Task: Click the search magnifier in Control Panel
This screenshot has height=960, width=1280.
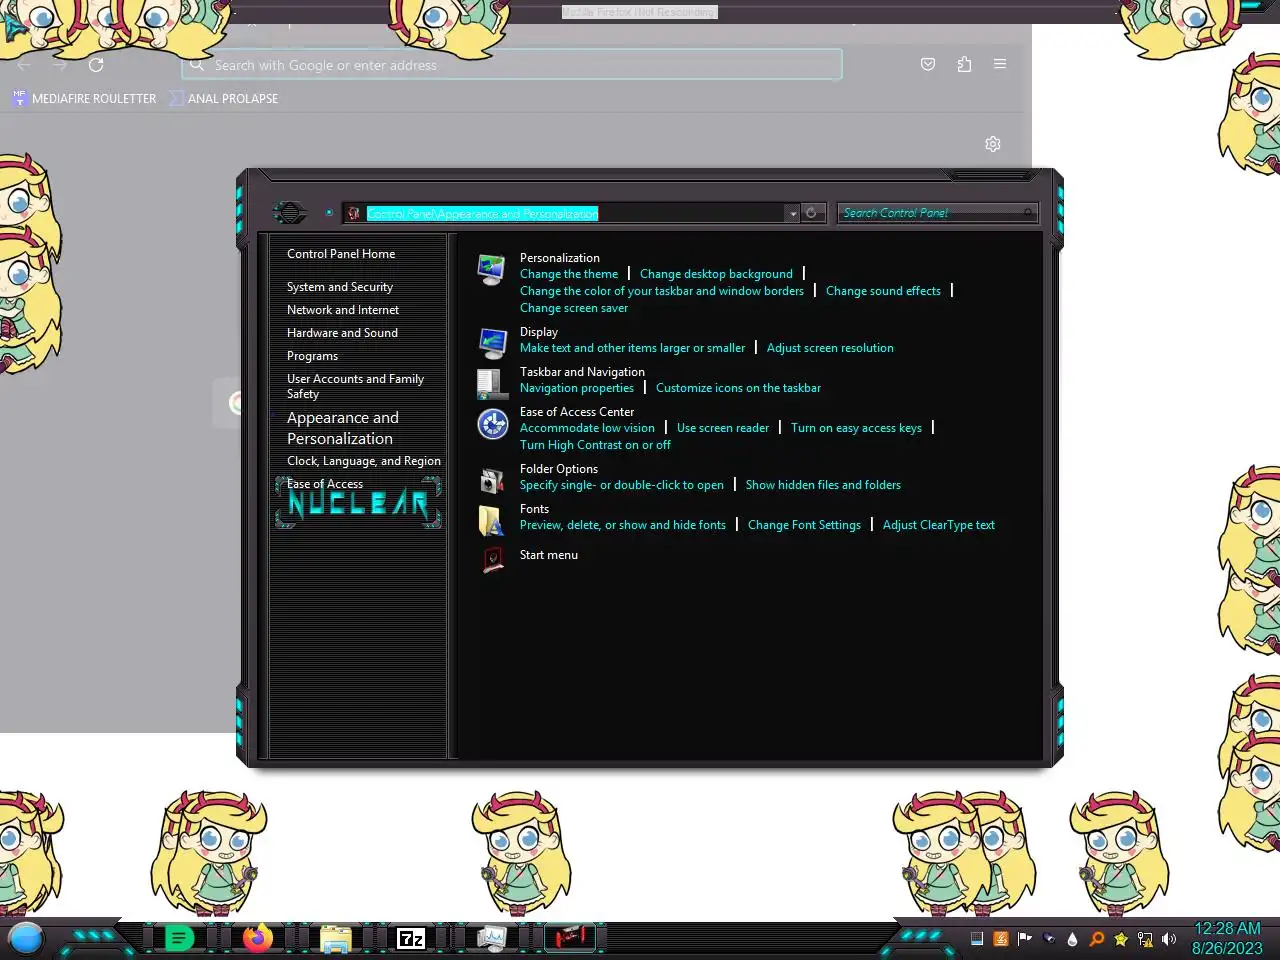Action: pos(1027,213)
